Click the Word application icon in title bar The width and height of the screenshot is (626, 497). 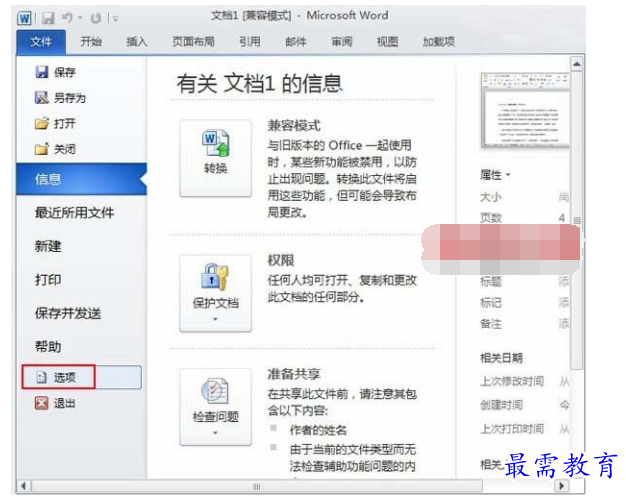pos(24,18)
